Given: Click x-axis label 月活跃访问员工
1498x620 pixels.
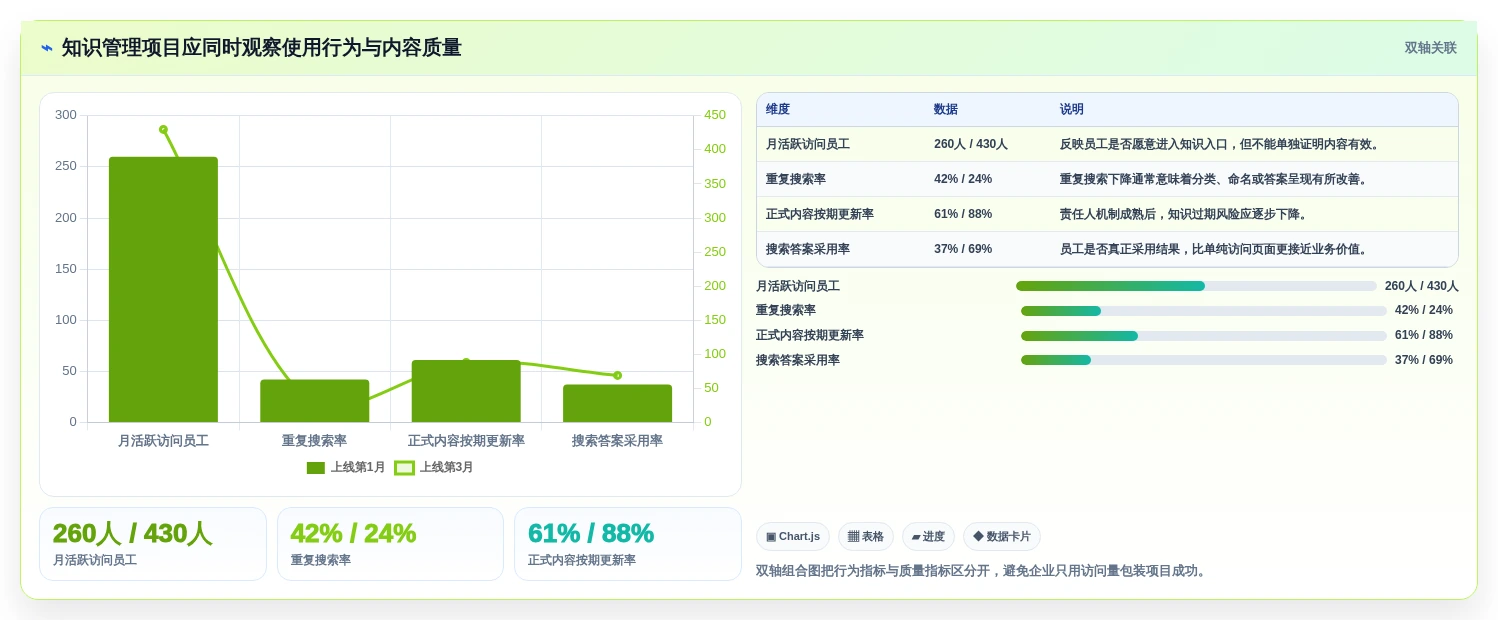Looking at the screenshot, I should tap(163, 440).
